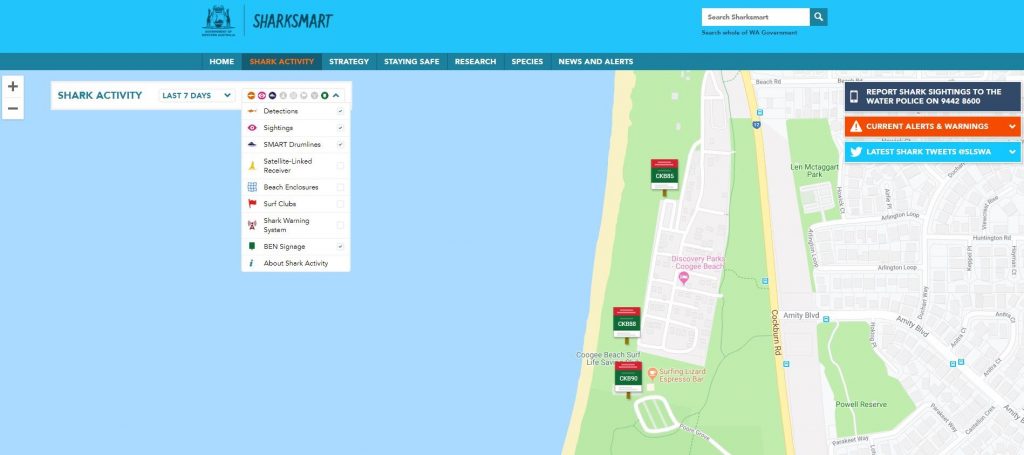
Task: Expand Current Alerts & Warnings chevron
Action: [x=1012, y=127]
